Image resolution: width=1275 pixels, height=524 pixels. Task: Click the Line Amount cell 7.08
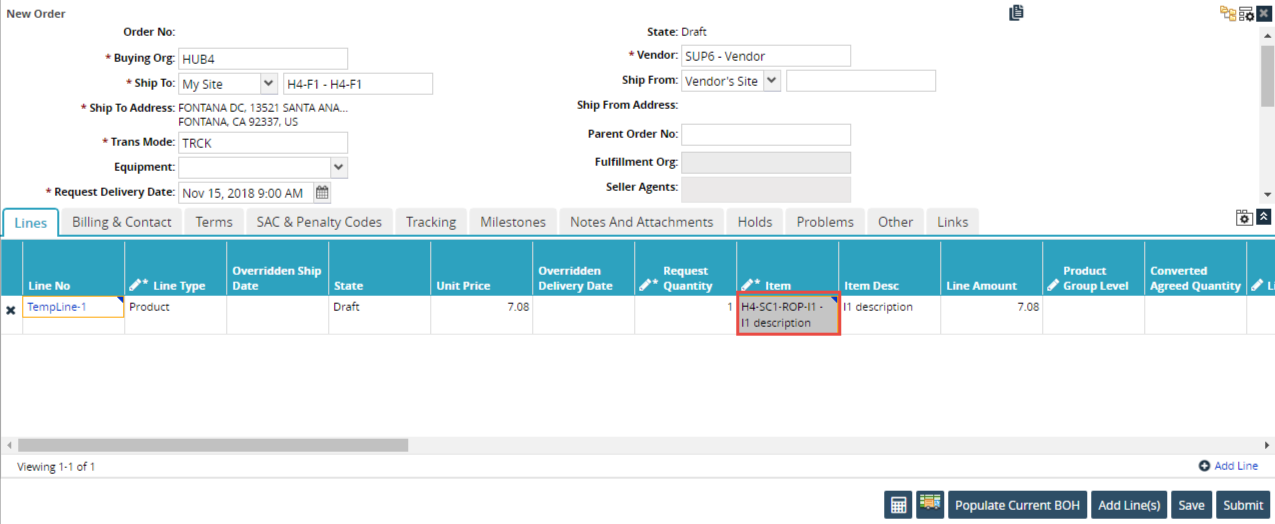pyautogui.click(x=992, y=315)
